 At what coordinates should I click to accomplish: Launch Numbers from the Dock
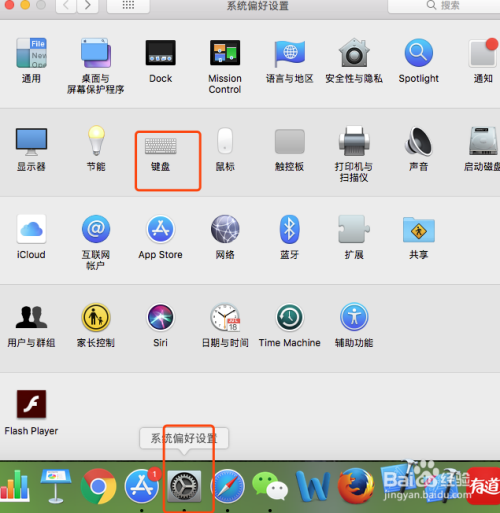click(14, 485)
